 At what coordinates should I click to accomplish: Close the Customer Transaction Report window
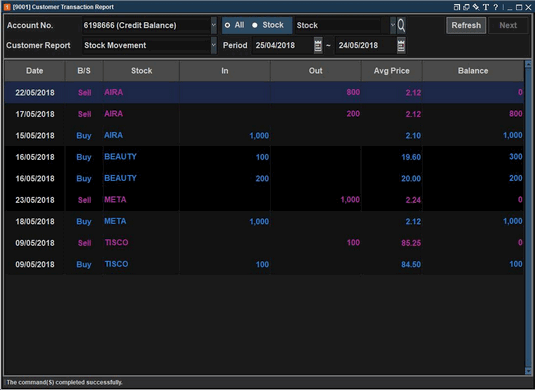pos(528,7)
